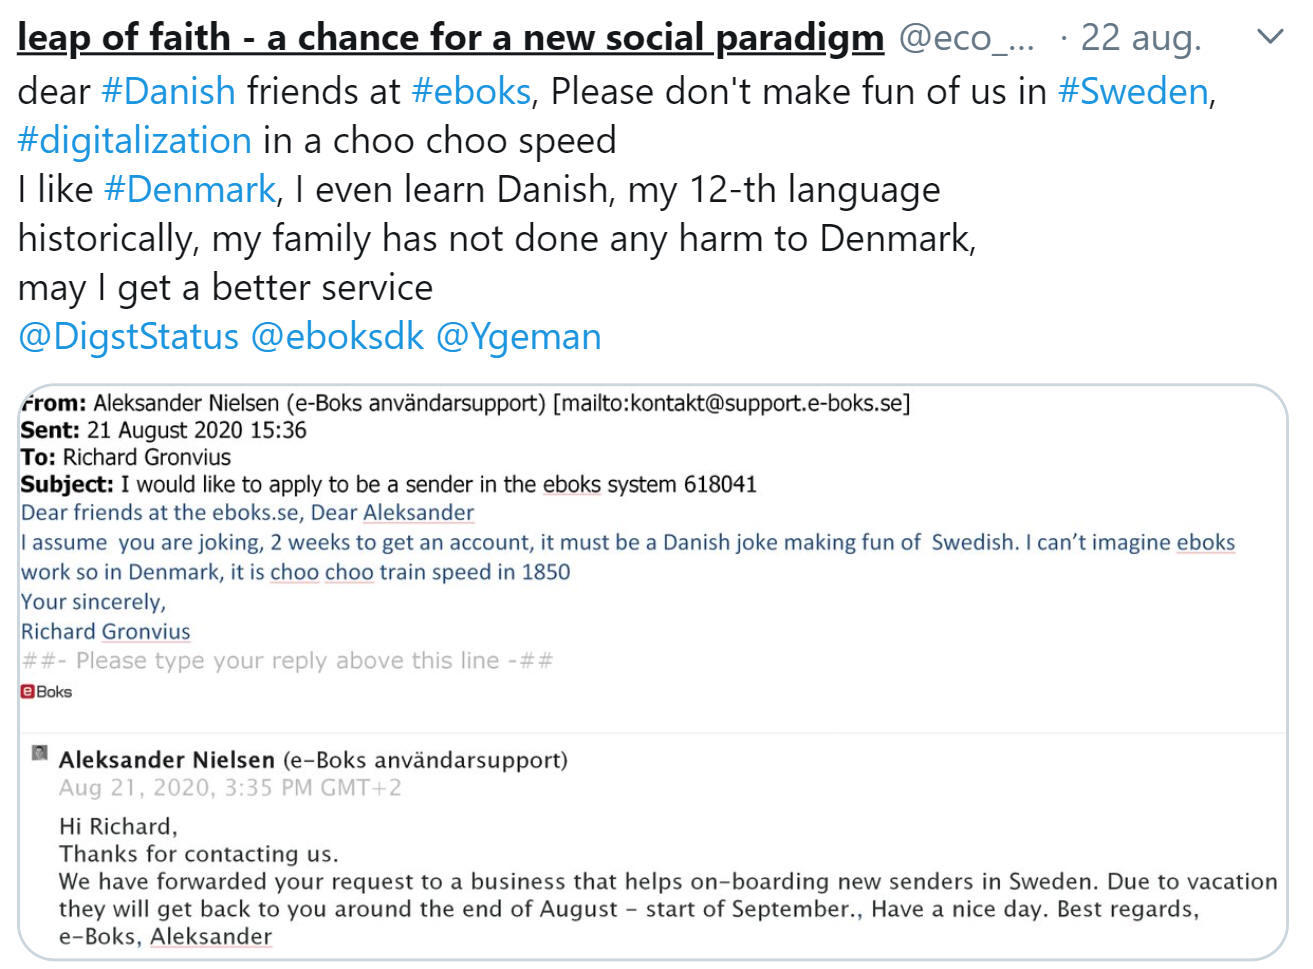Visit the @Ygeman mention
Viewport: 1313px width, 969px height.
click(519, 337)
